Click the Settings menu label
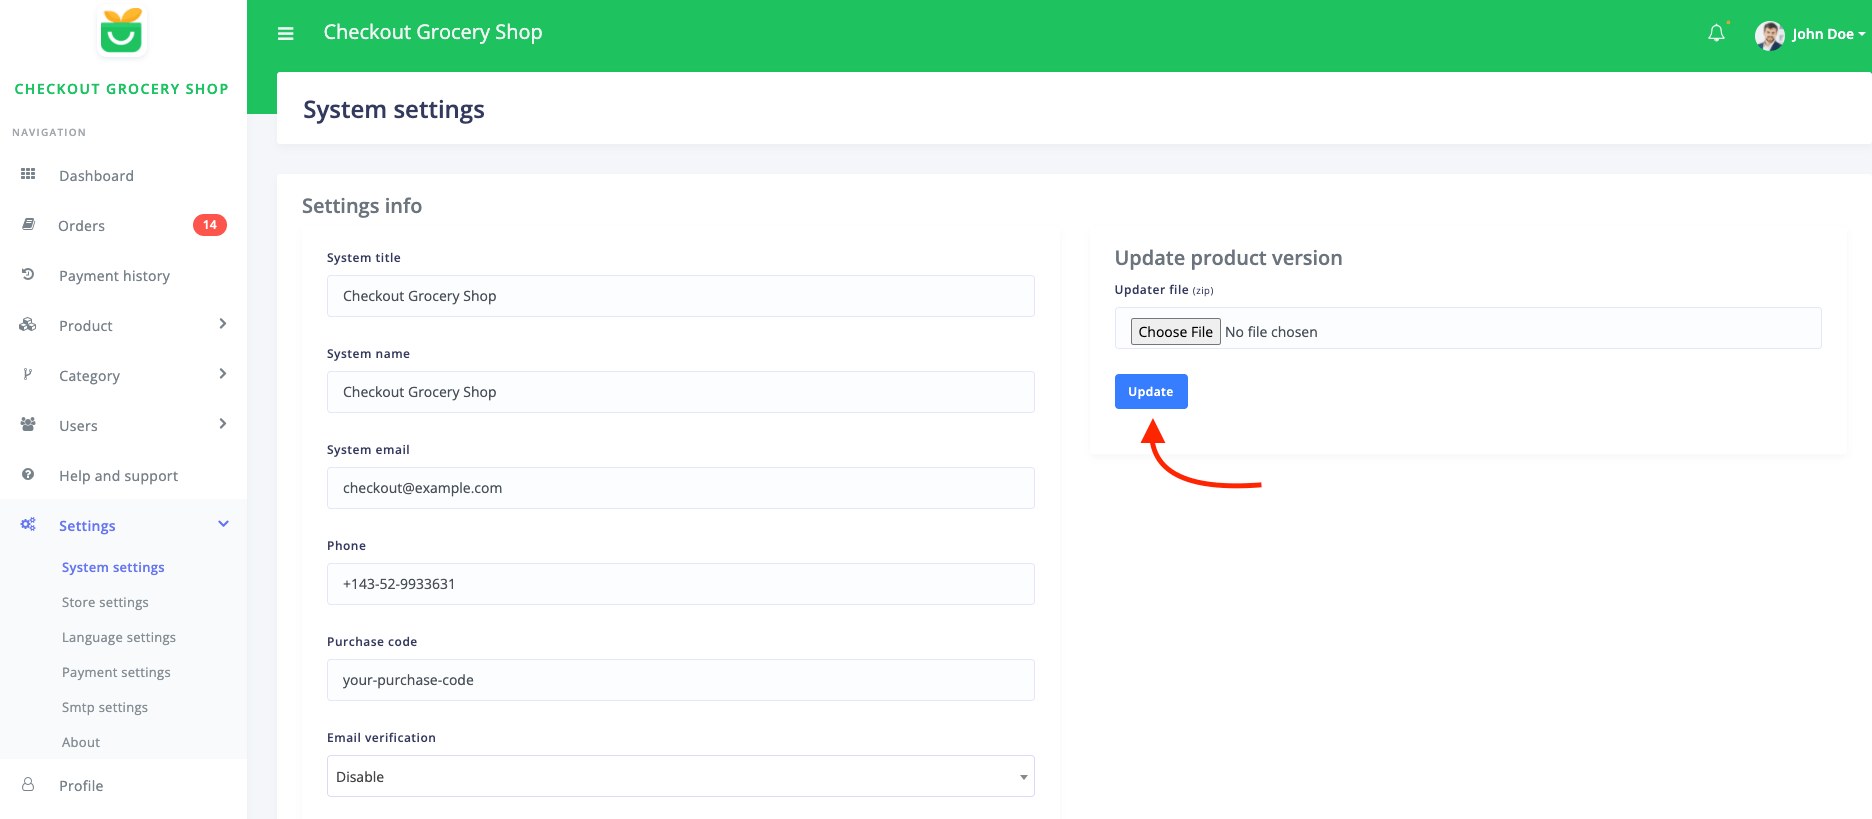The image size is (1872, 819). pos(87,526)
